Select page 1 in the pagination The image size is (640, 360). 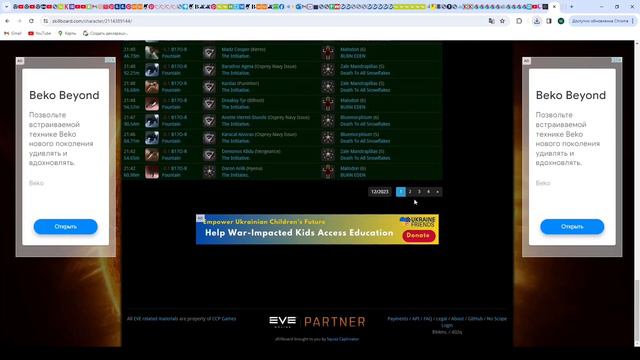(401, 192)
